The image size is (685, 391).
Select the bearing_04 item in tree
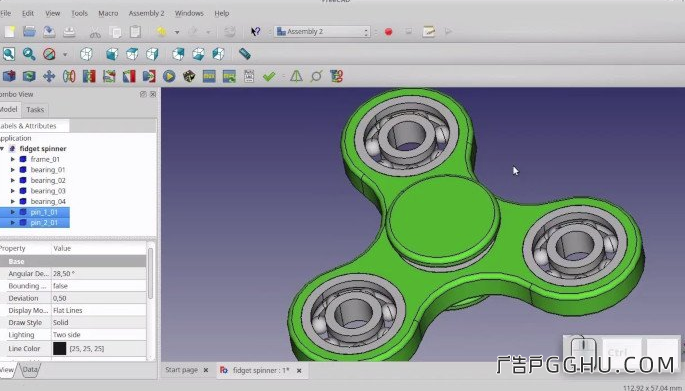coord(48,201)
